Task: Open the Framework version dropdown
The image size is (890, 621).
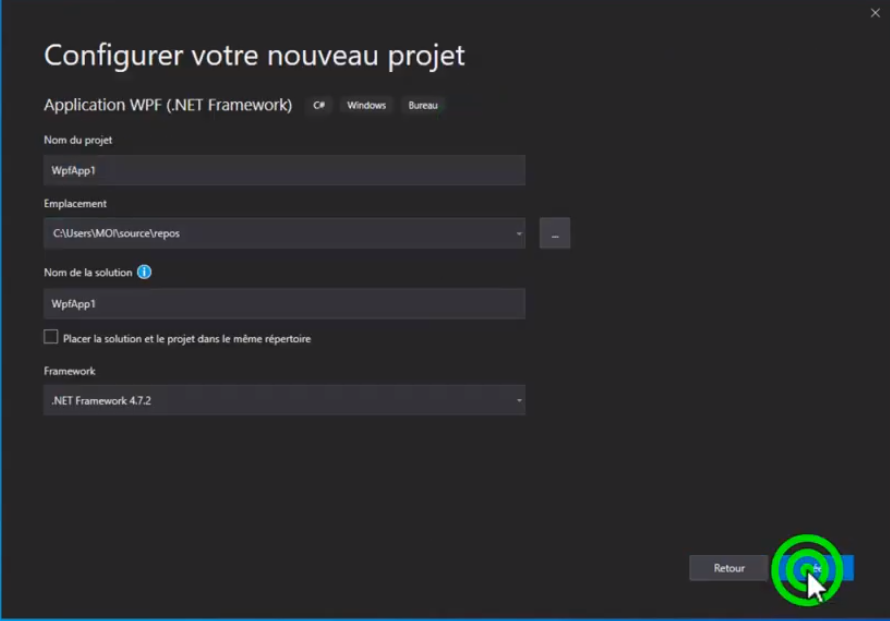Action: click(284, 400)
